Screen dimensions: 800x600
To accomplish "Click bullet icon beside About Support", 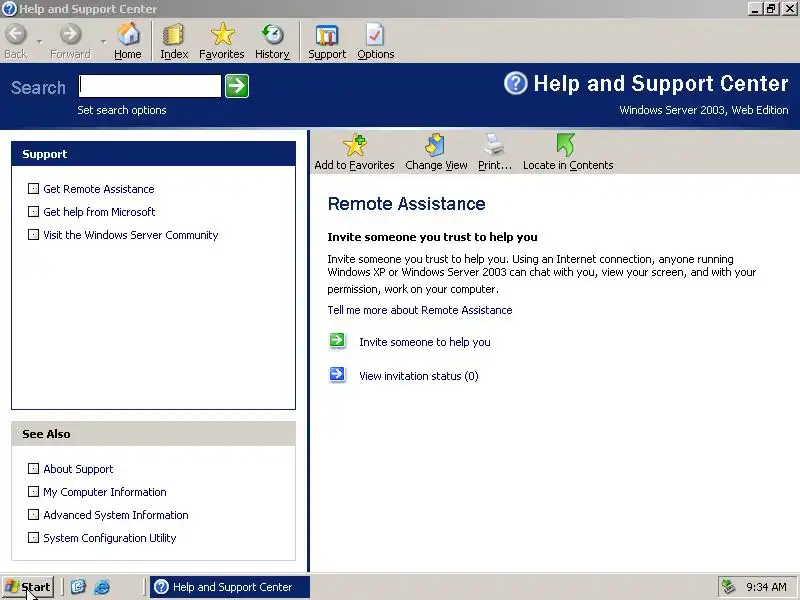I will point(33,468).
